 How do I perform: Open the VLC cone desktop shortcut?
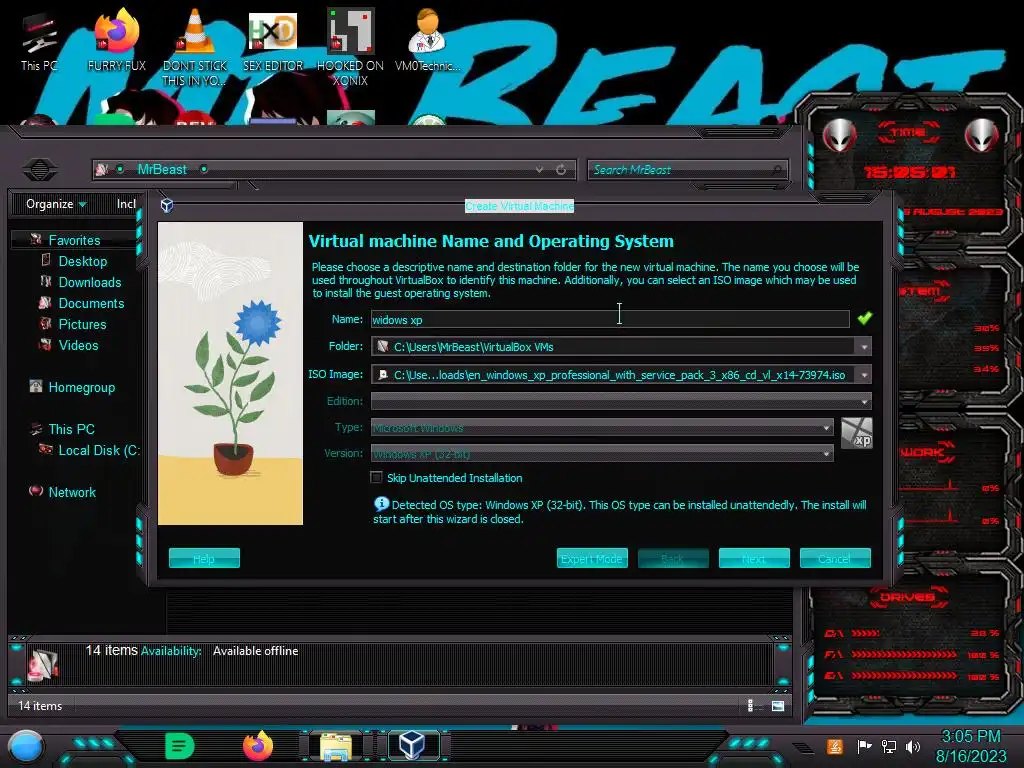tap(194, 47)
